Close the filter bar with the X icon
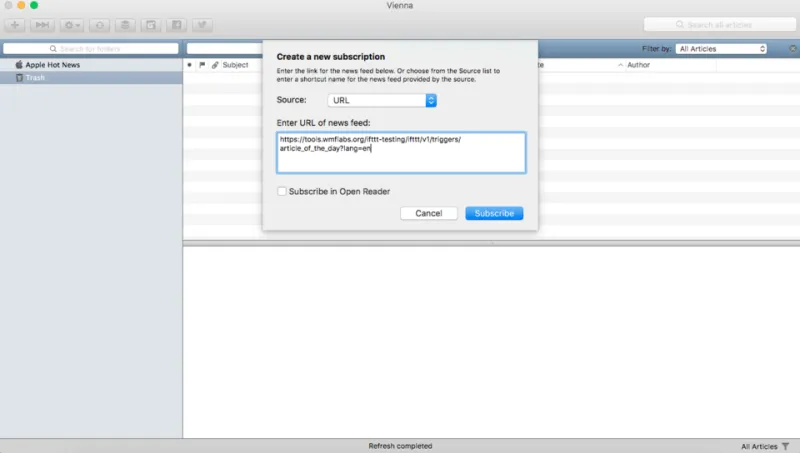Image resolution: width=800 pixels, height=453 pixels. coord(792,49)
